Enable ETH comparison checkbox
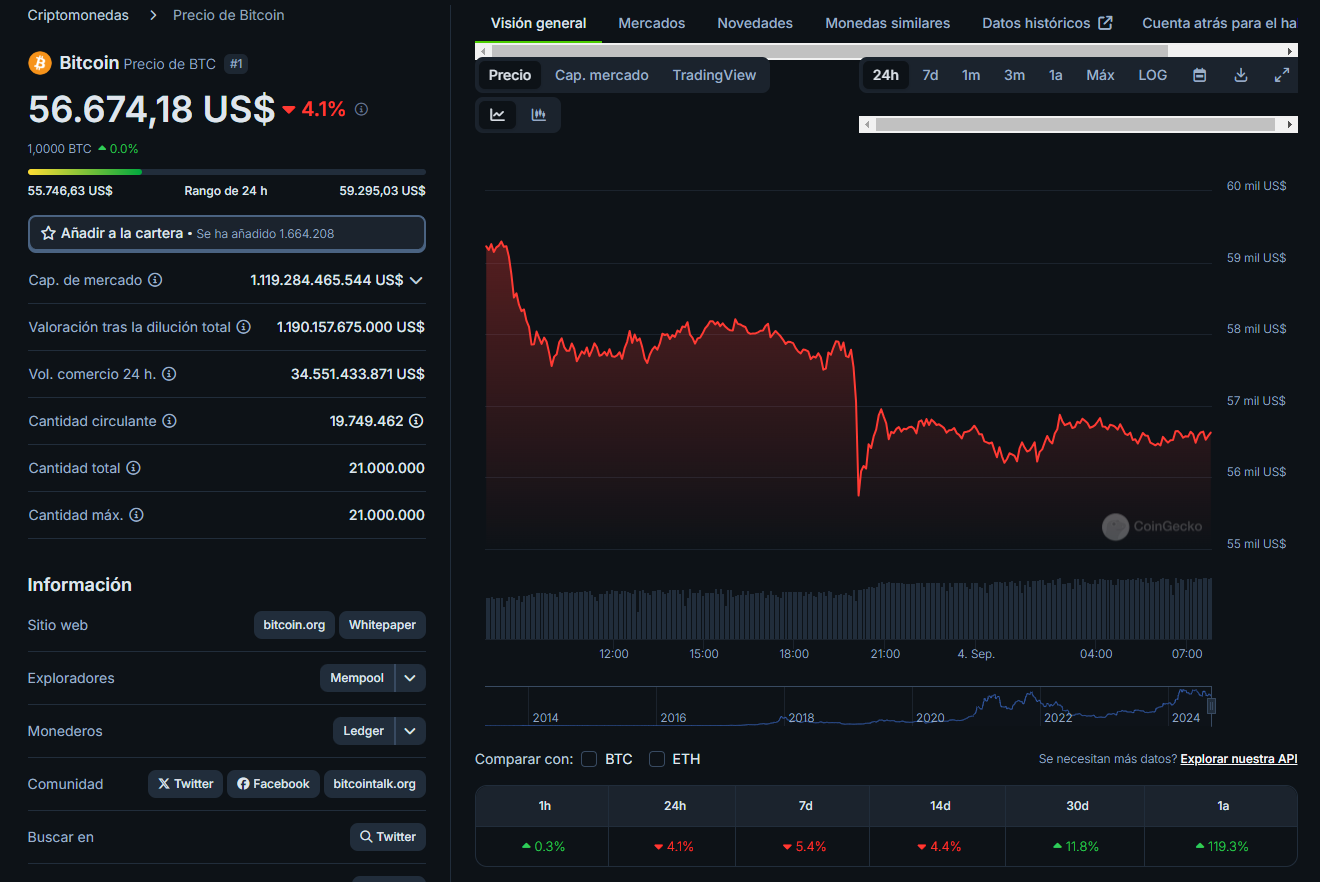Image resolution: width=1320 pixels, height=882 pixels. [x=657, y=759]
